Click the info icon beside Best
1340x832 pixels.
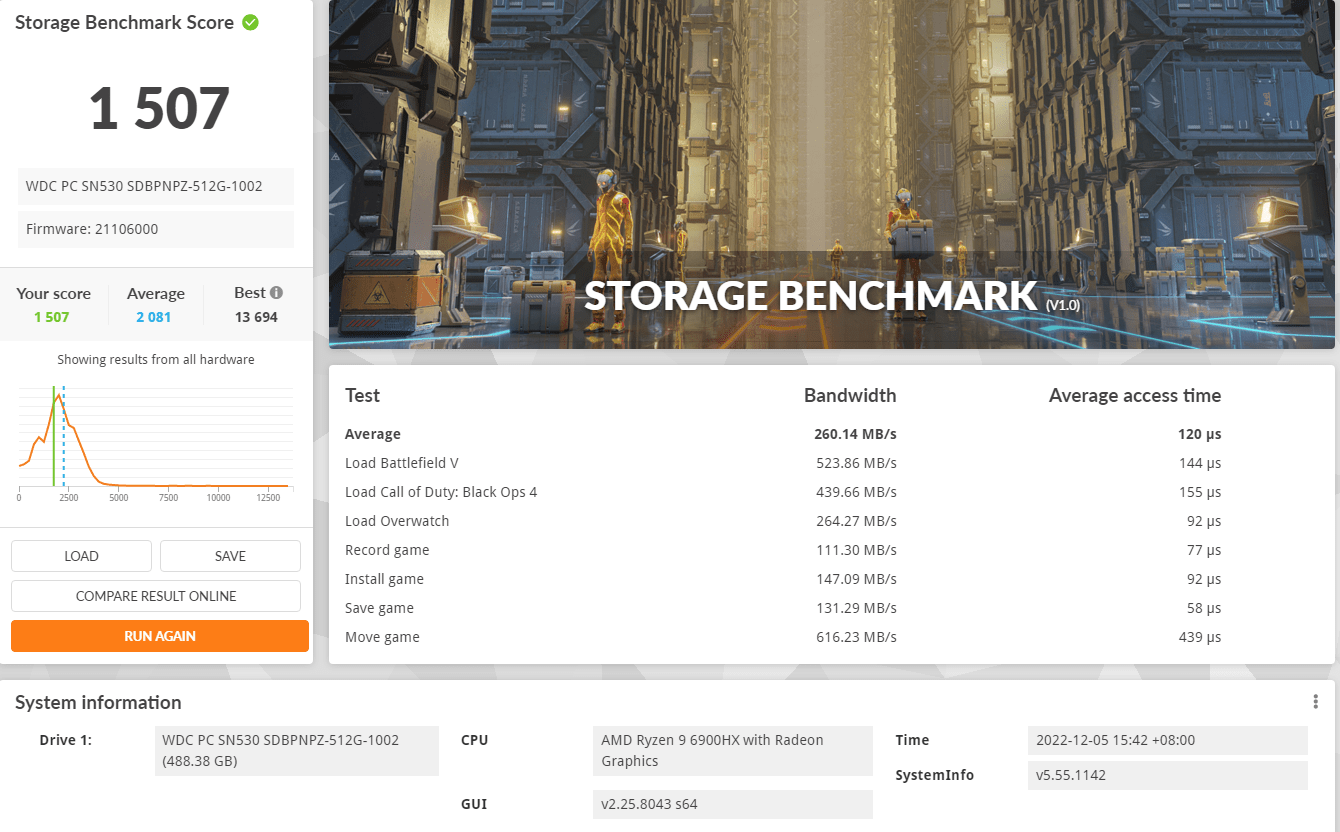[276, 293]
